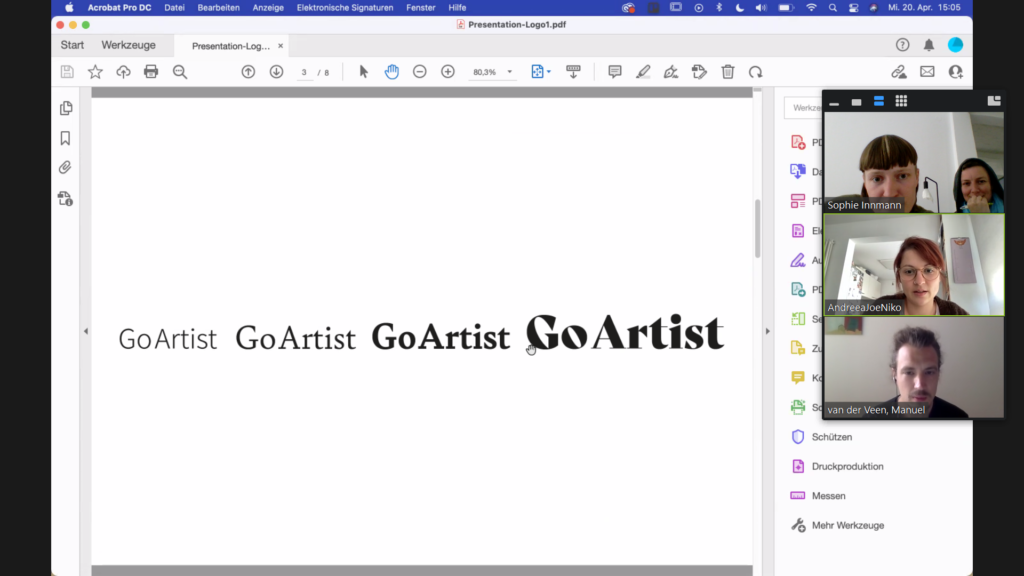
Task: Open help via question mark icon
Action: [x=903, y=44]
